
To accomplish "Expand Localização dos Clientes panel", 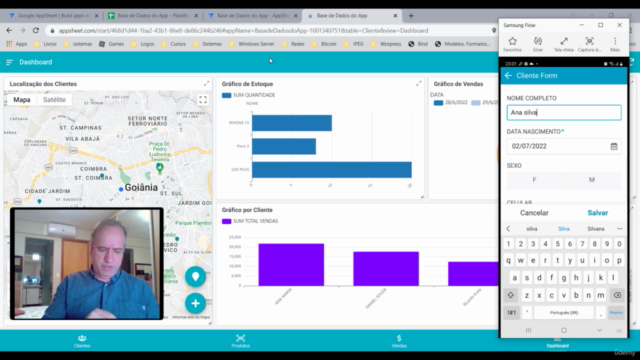I will (x=207, y=83).
